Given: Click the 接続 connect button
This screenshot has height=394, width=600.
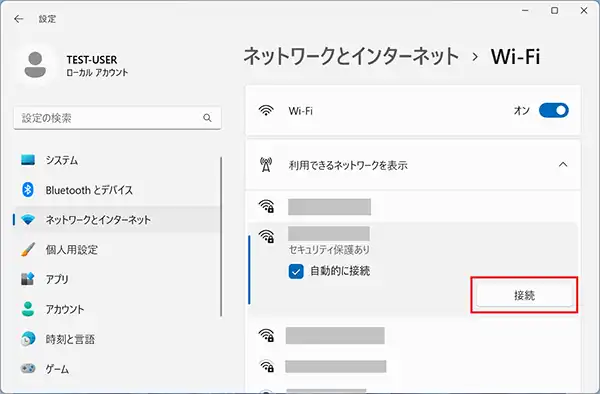Looking at the screenshot, I should coord(524,295).
